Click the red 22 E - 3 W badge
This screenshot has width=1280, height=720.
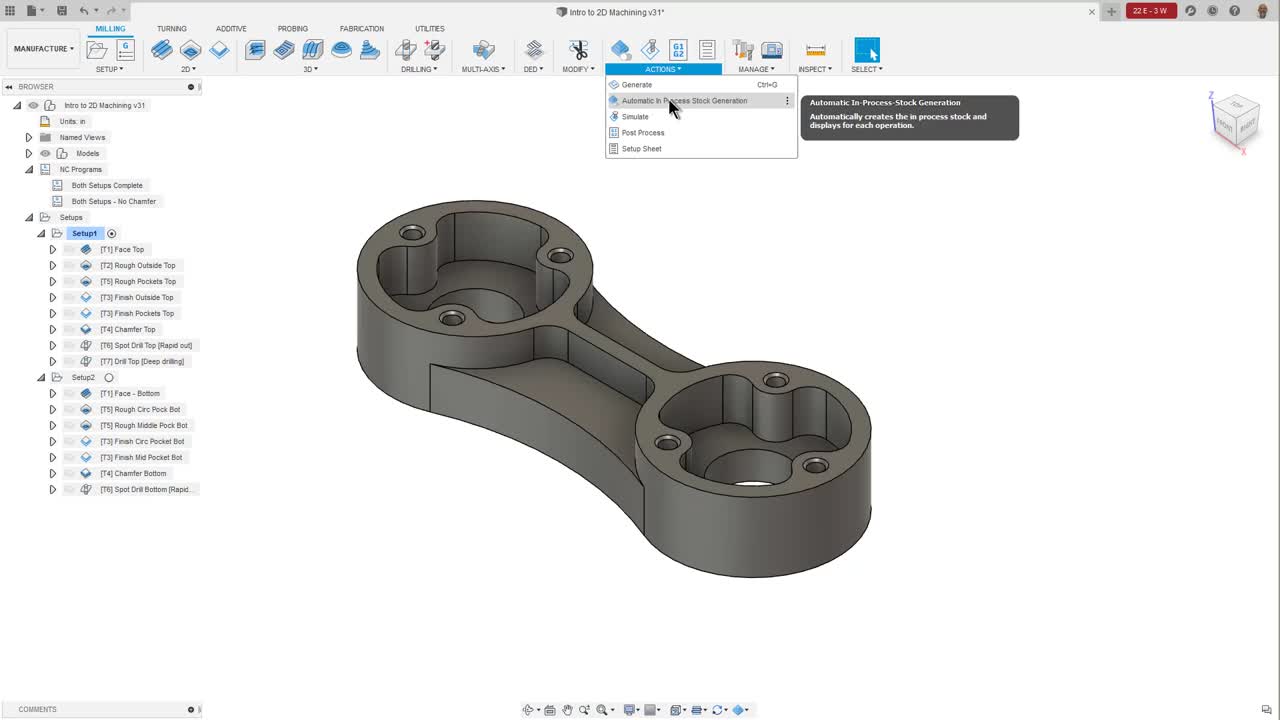[x=1150, y=11]
